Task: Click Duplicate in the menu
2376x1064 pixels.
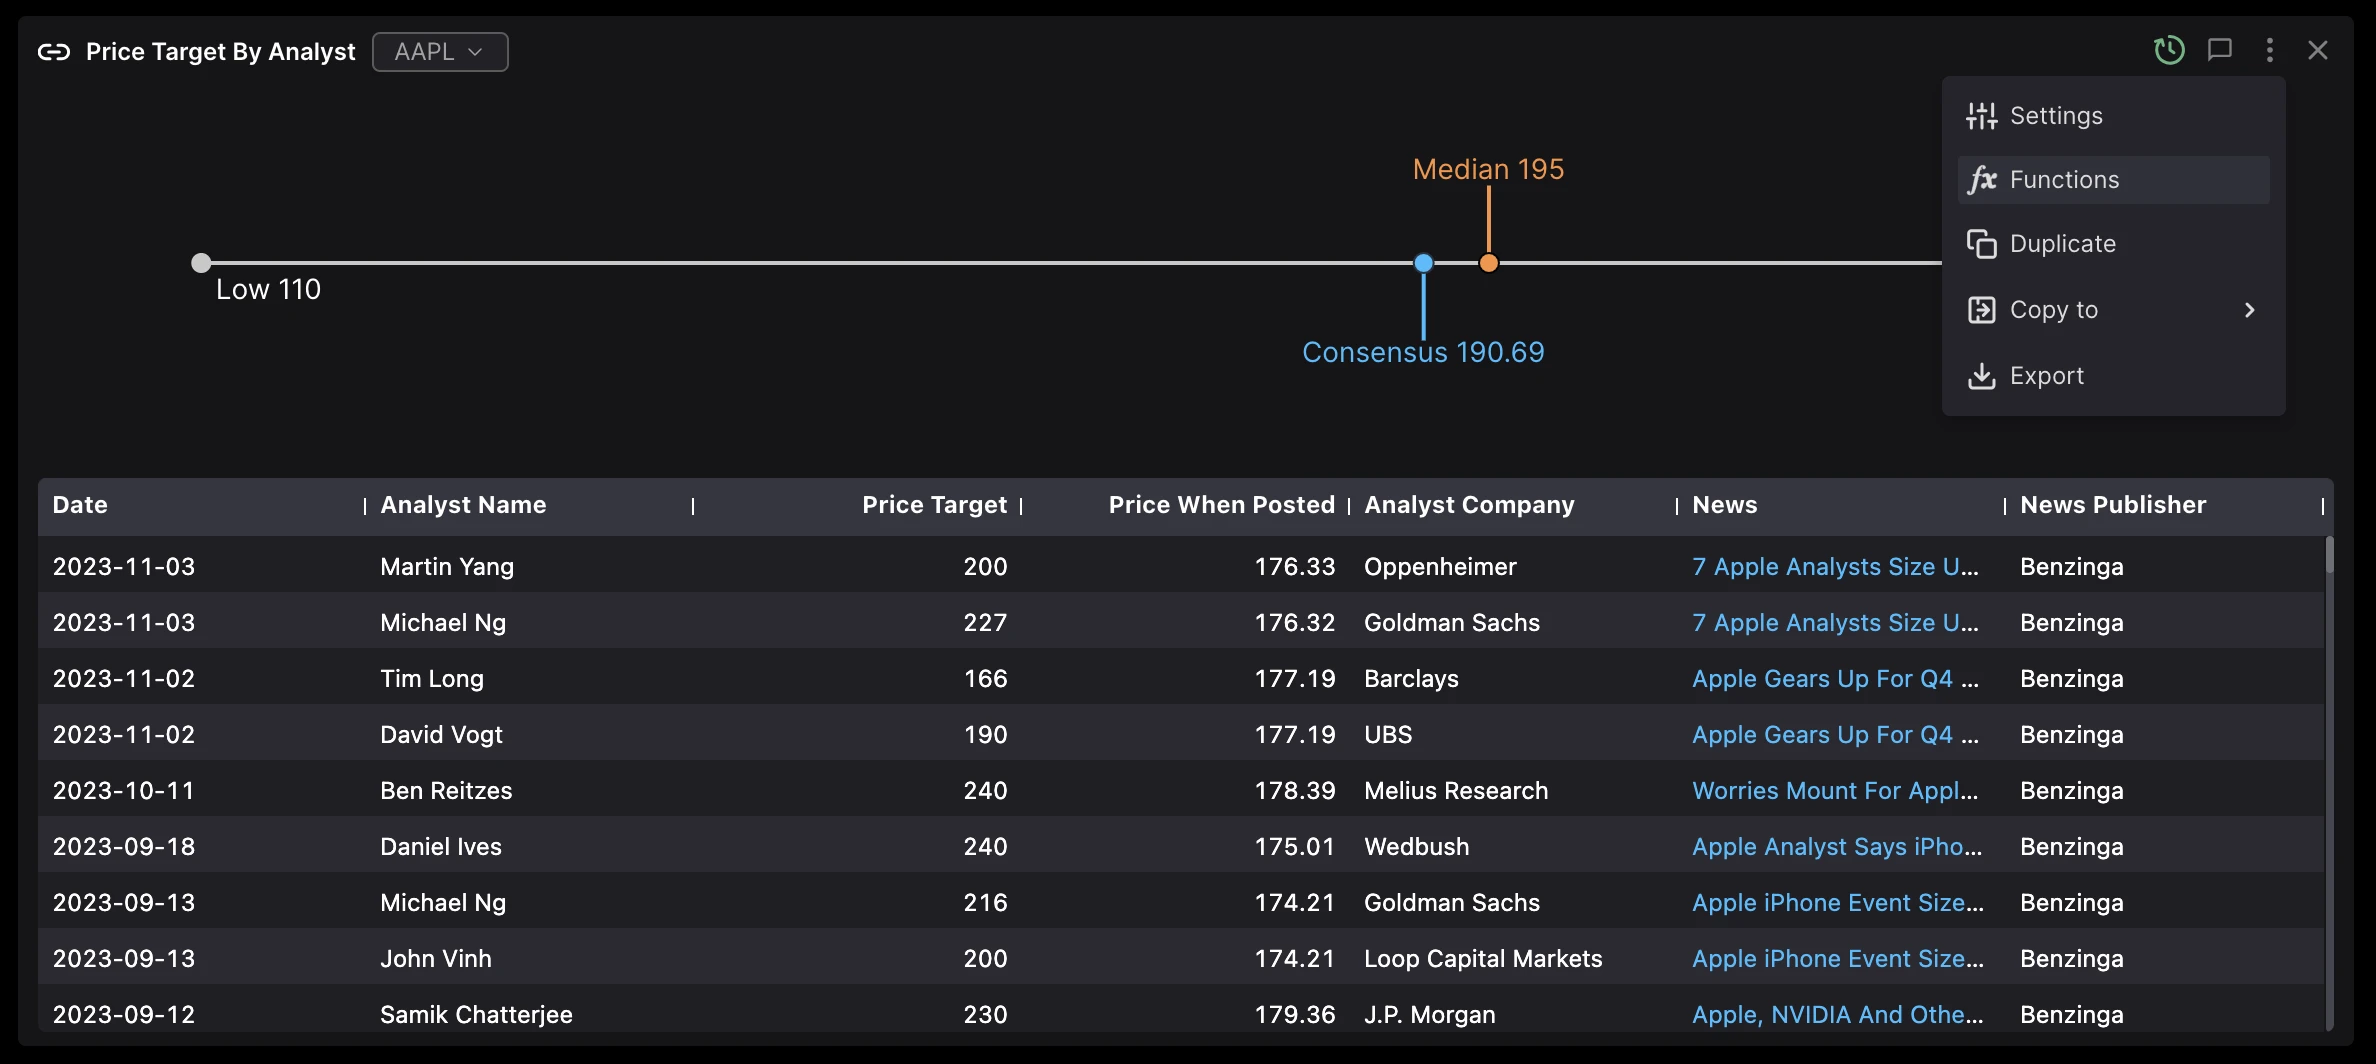Action: pyautogui.click(x=2062, y=244)
